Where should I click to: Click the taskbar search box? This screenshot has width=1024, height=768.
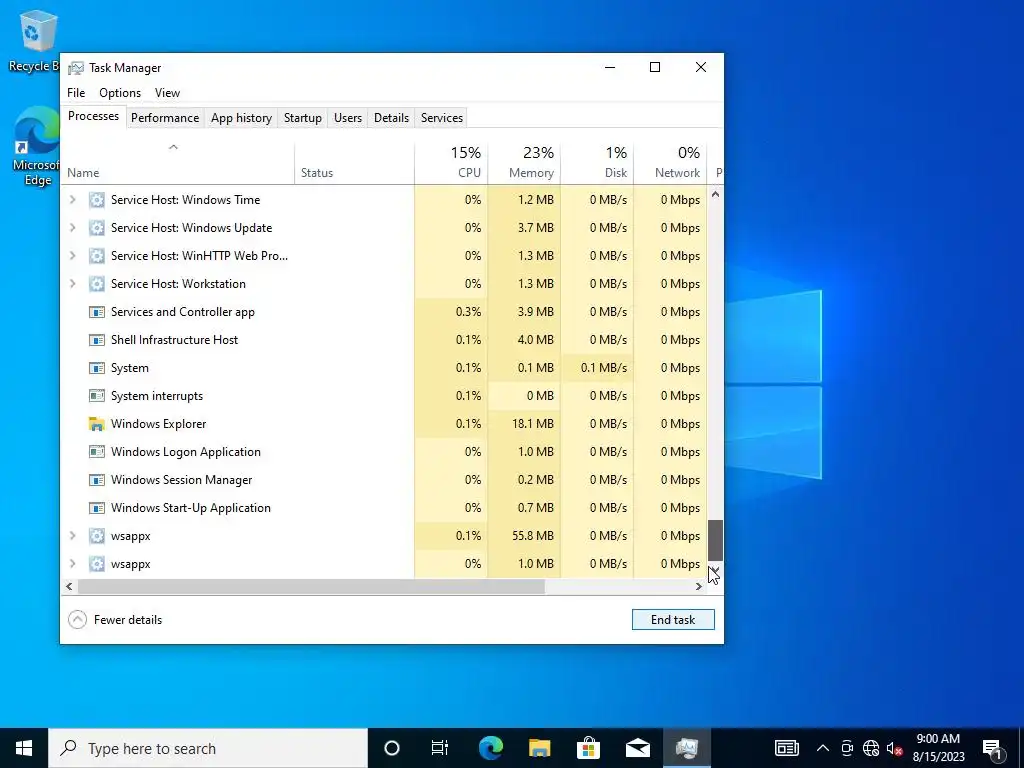pos(208,748)
